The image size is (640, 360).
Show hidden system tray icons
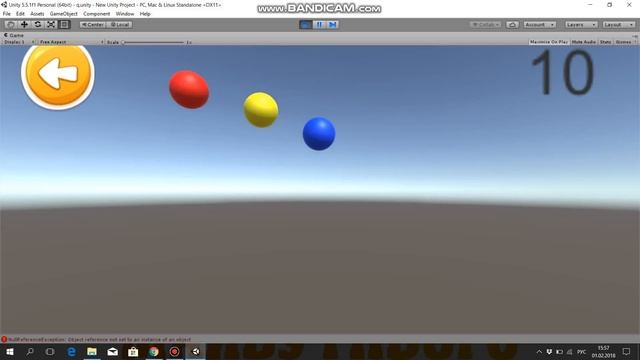click(x=539, y=352)
